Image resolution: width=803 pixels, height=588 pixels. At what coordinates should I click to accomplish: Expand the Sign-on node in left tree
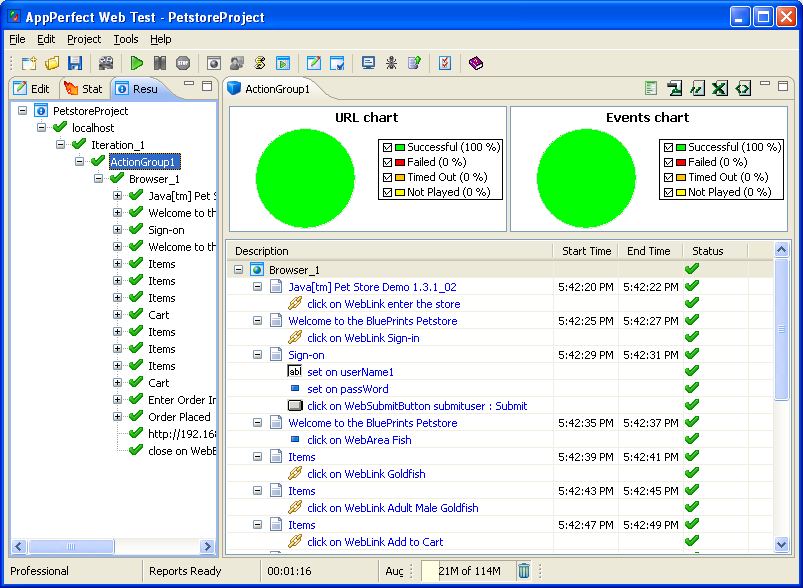tap(117, 230)
